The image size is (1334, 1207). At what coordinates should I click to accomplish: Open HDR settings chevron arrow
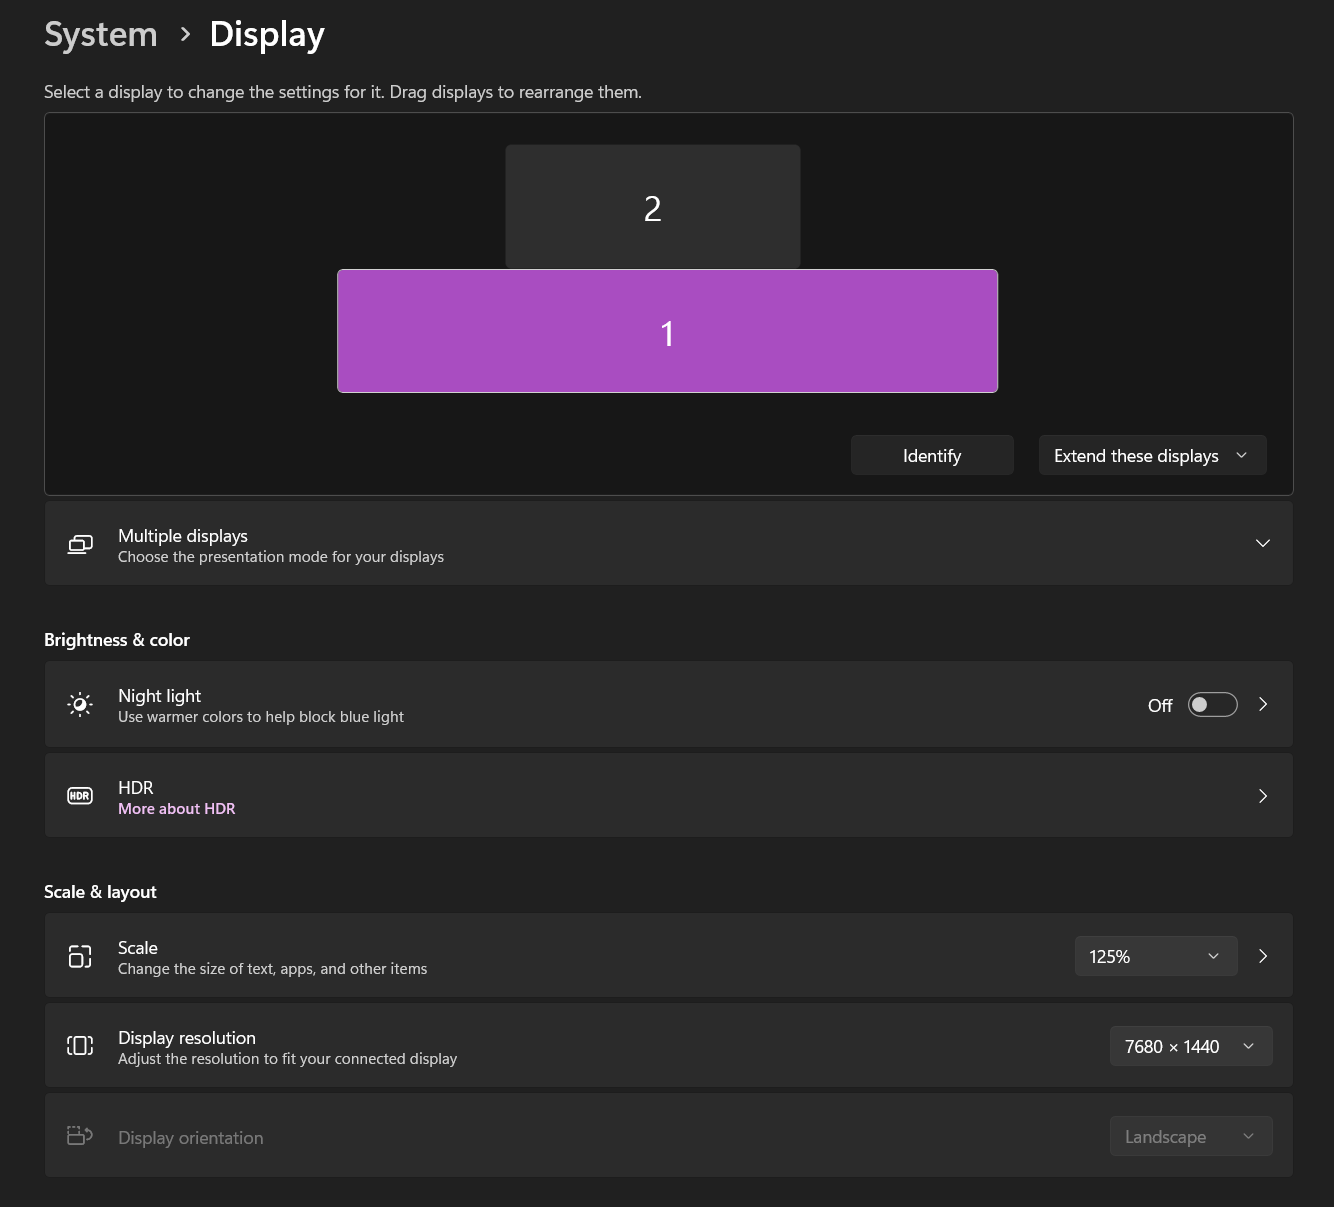click(1263, 796)
